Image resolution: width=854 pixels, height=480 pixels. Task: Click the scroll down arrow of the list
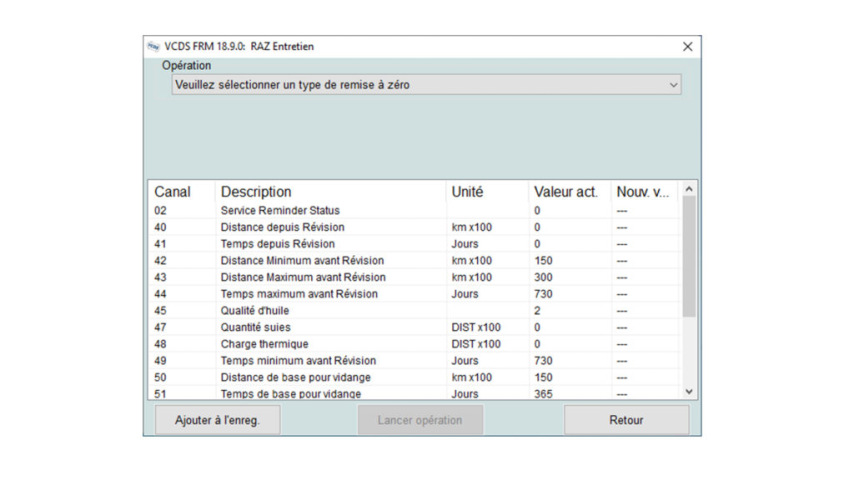pyautogui.click(x=689, y=392)
